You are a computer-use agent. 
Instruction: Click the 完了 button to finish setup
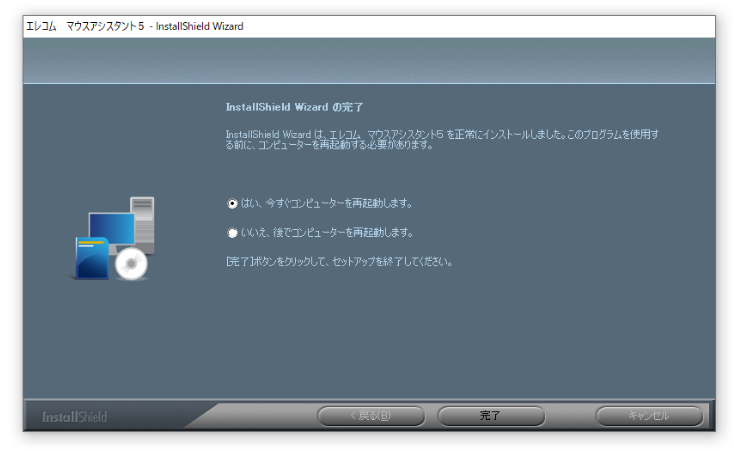coord(491,415)
